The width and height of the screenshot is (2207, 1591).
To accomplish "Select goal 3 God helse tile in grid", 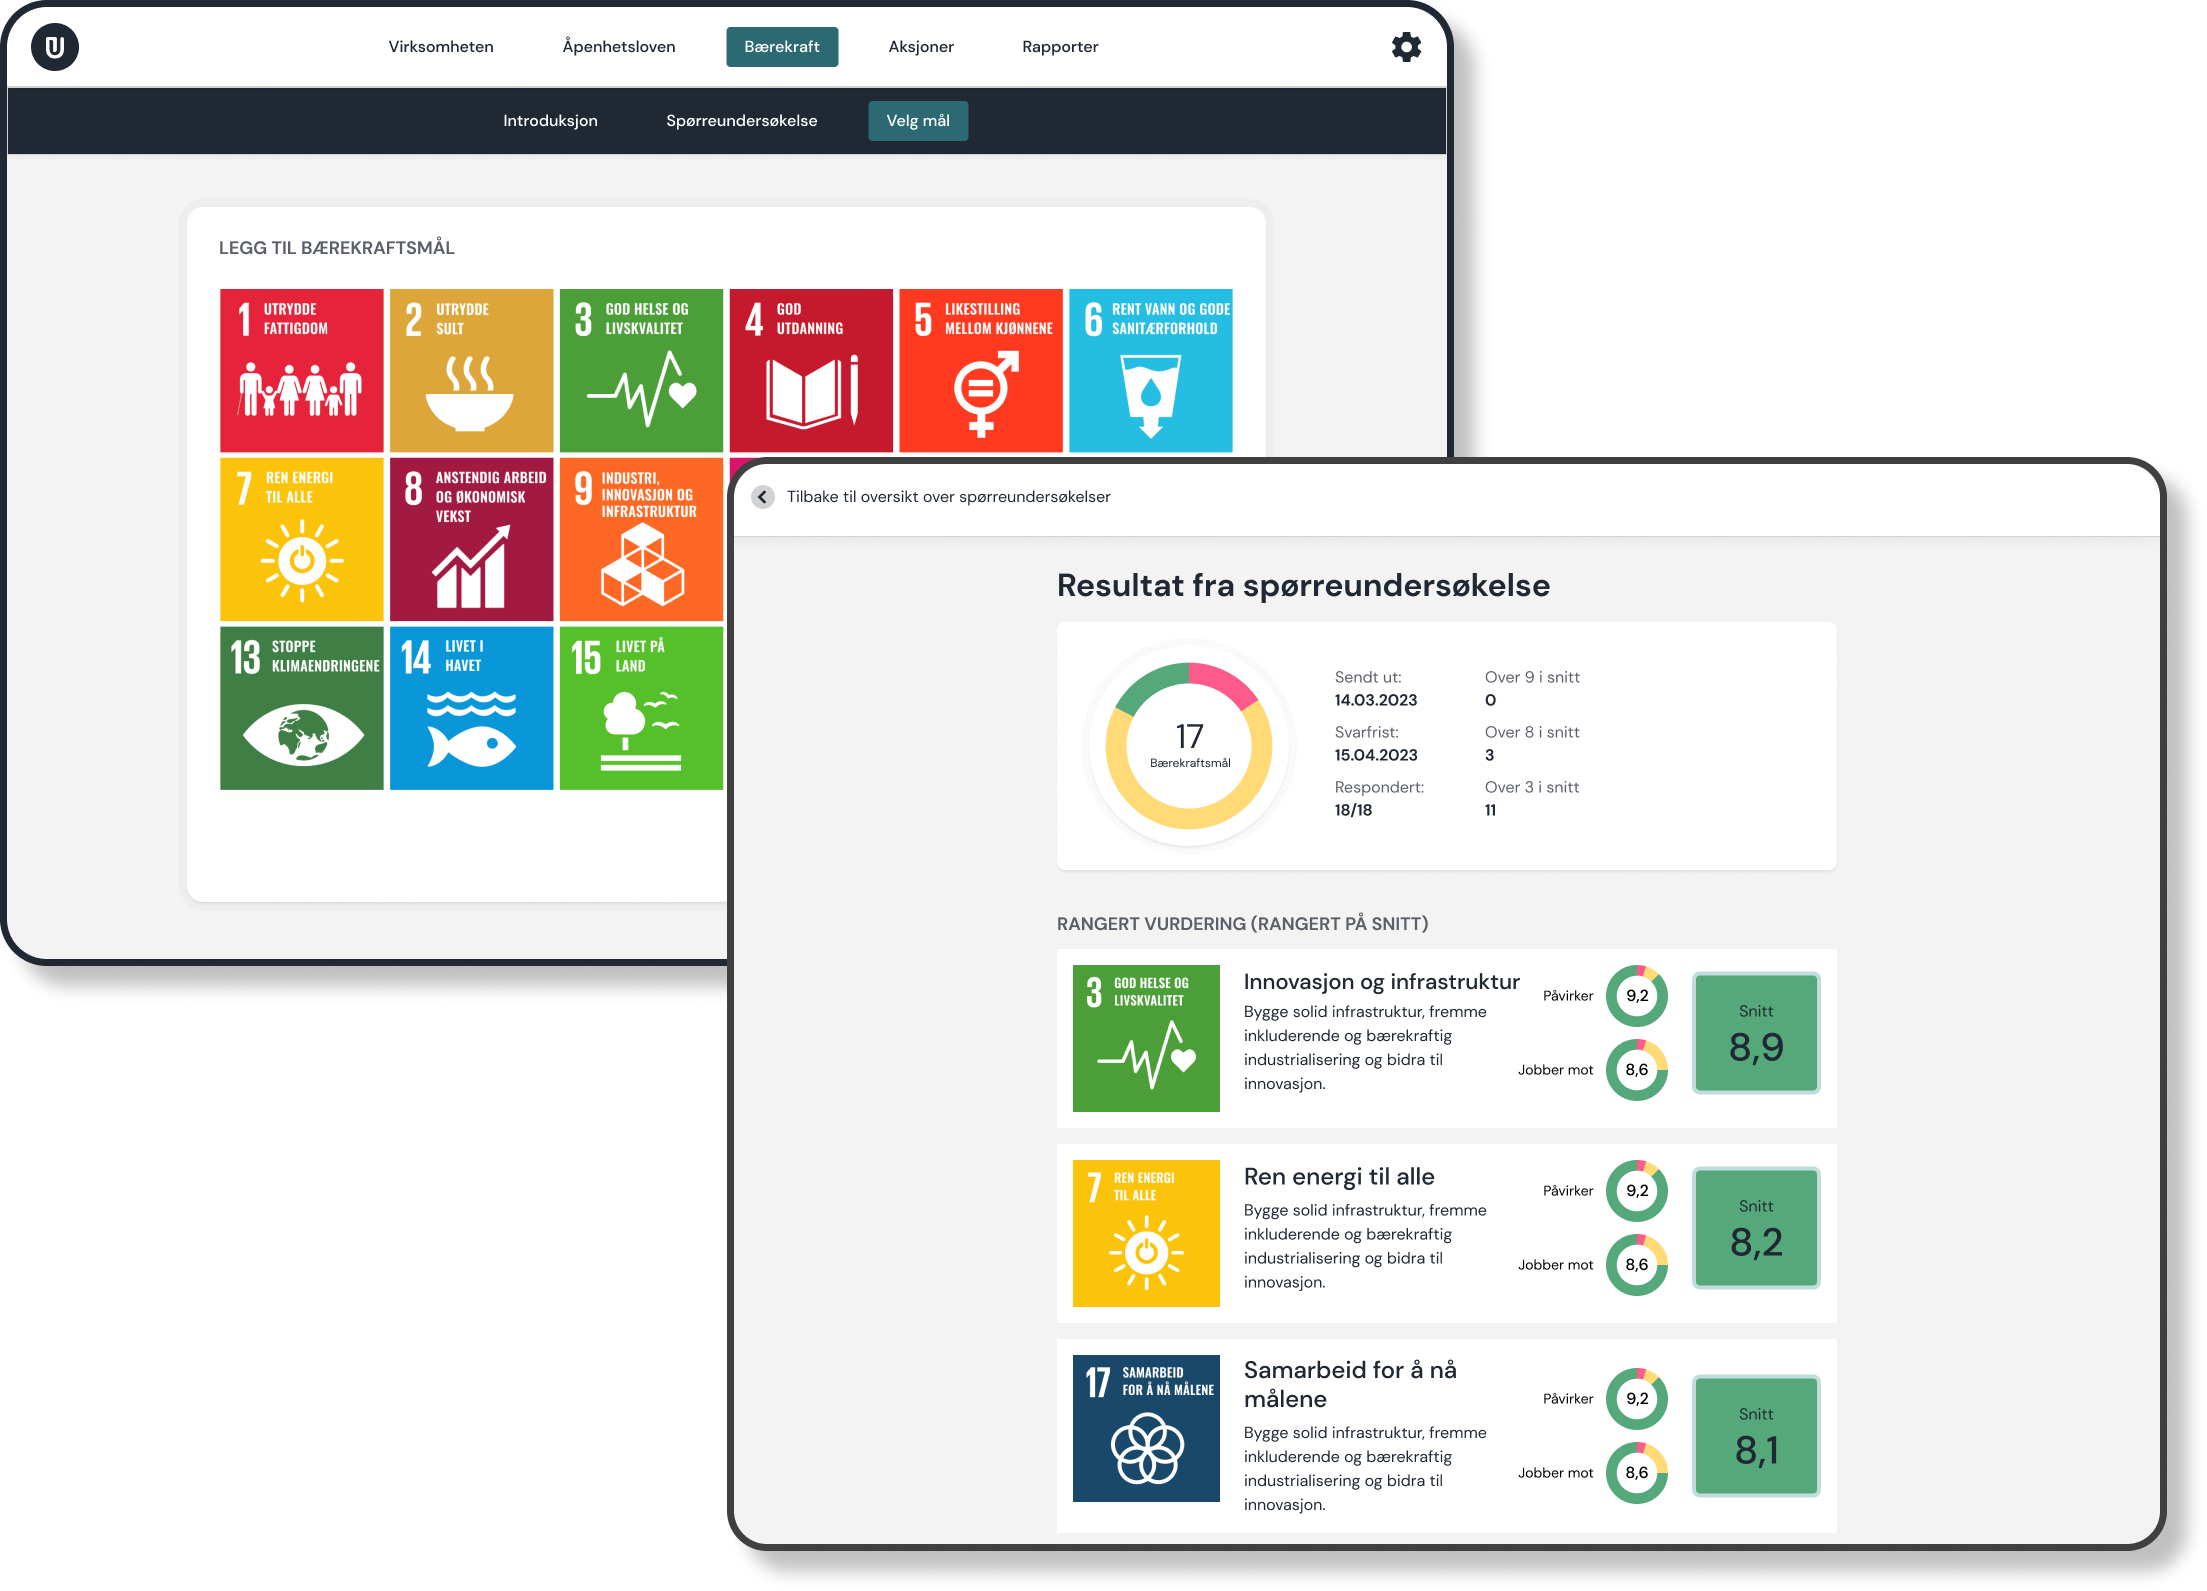I will [x=641, y=370].
